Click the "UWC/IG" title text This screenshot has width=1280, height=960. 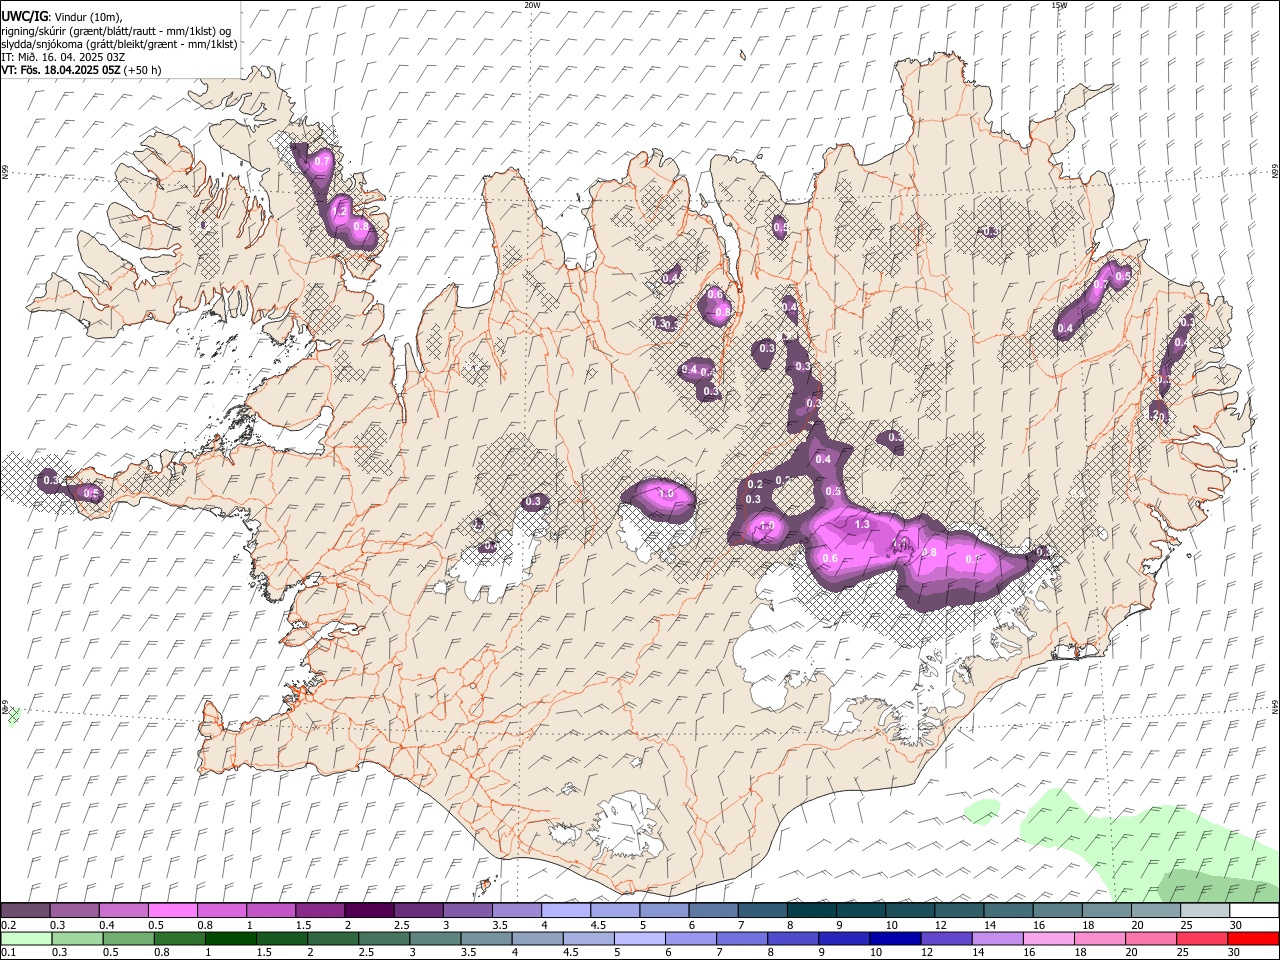23,16
